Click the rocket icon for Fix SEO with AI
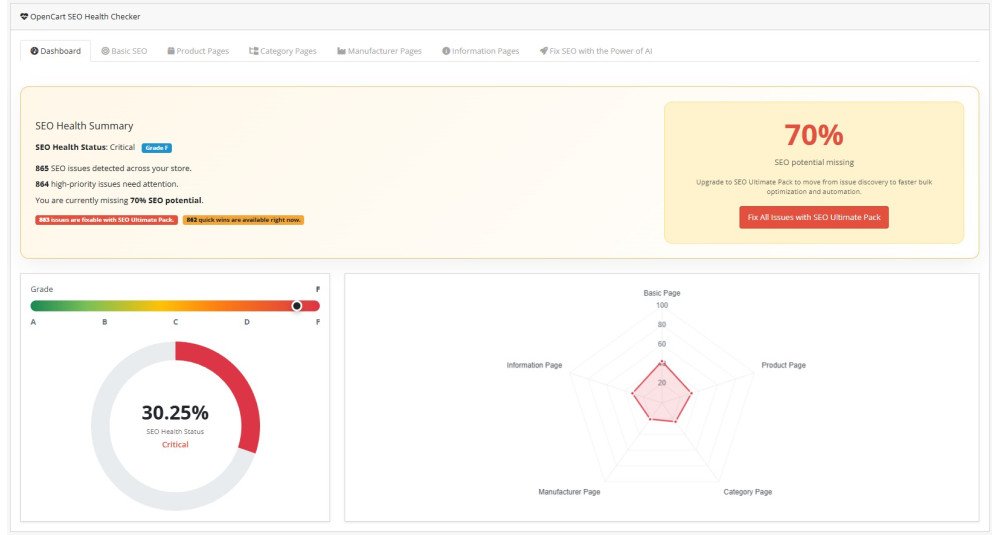Screen dimensions: 1000x535 click(x=543, y=51)
